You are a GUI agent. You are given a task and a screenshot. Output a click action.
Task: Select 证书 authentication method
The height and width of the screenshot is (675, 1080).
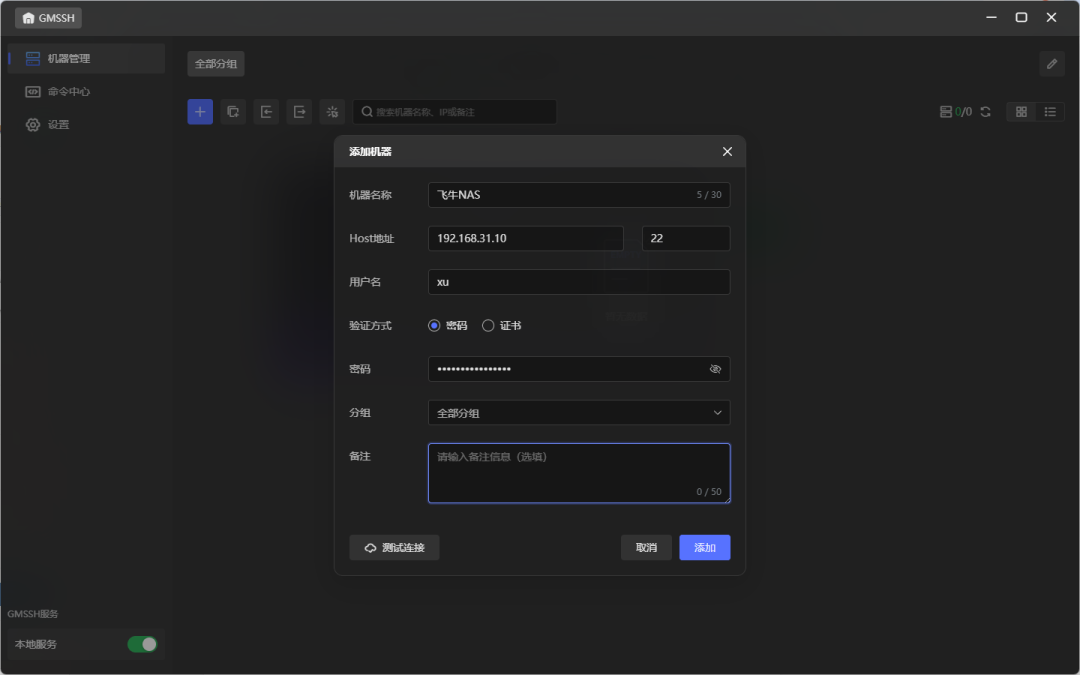pyautogui.click(x=488, y=325)
